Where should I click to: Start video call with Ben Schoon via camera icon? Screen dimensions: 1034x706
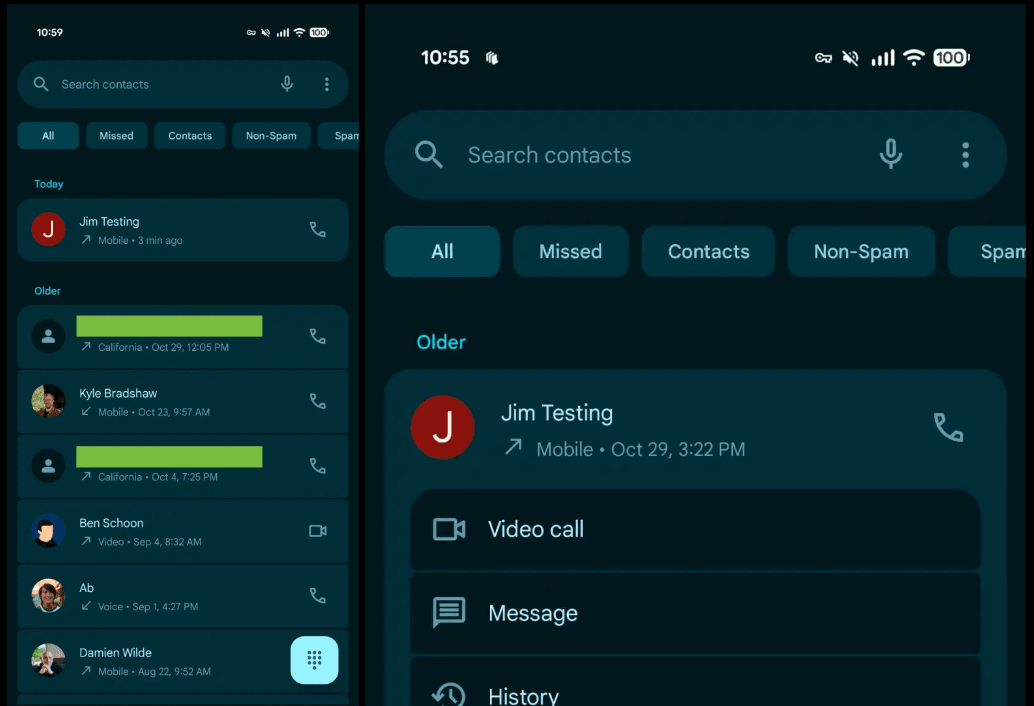pos(317,531)
